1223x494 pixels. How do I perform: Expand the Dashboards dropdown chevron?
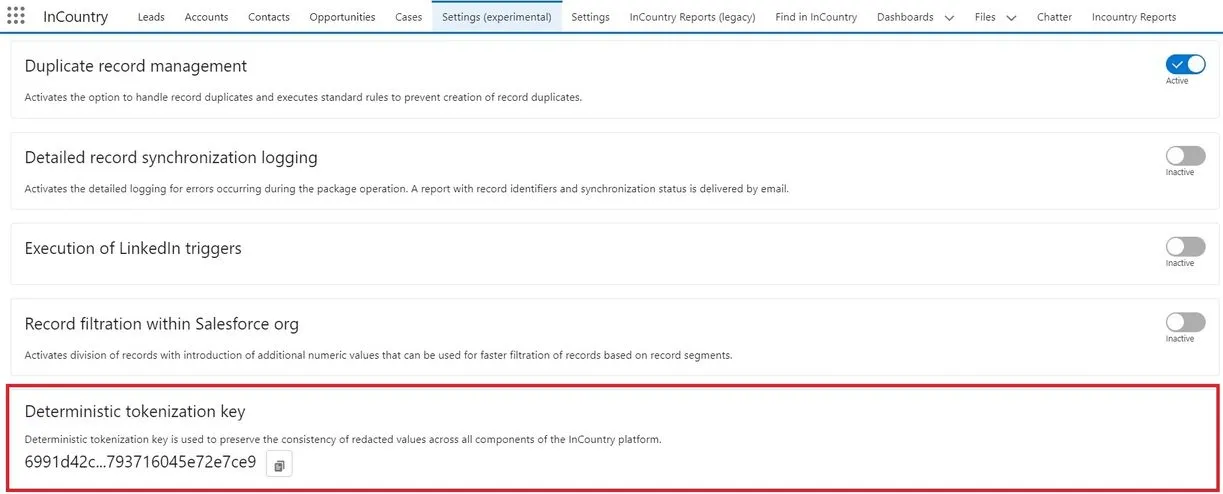[949, 18]
